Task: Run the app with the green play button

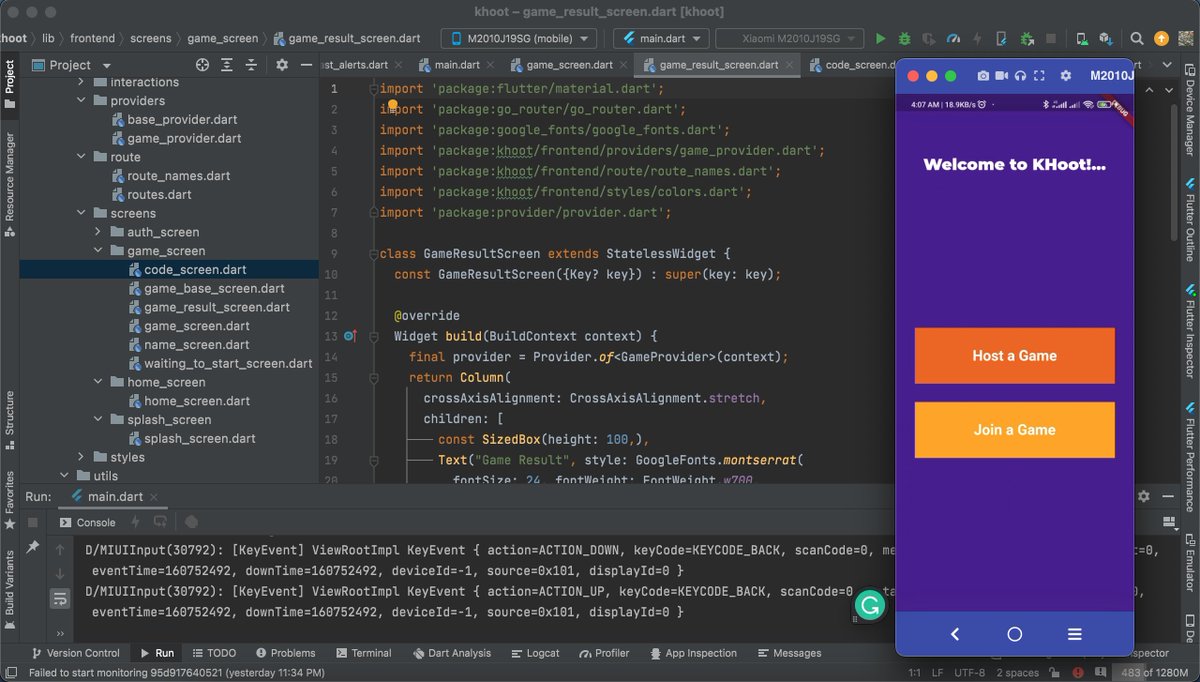Action: pyautogui.click(x=880, y=39)
